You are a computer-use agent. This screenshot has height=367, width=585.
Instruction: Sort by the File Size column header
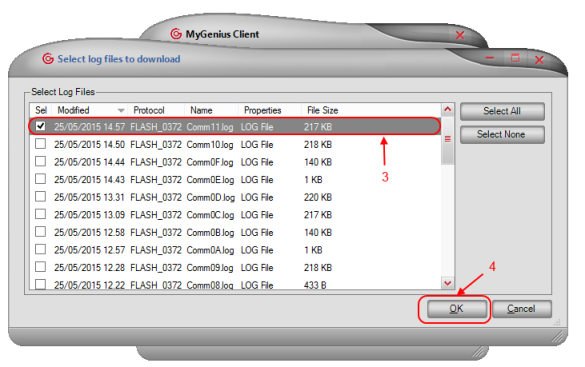[323, 110]
